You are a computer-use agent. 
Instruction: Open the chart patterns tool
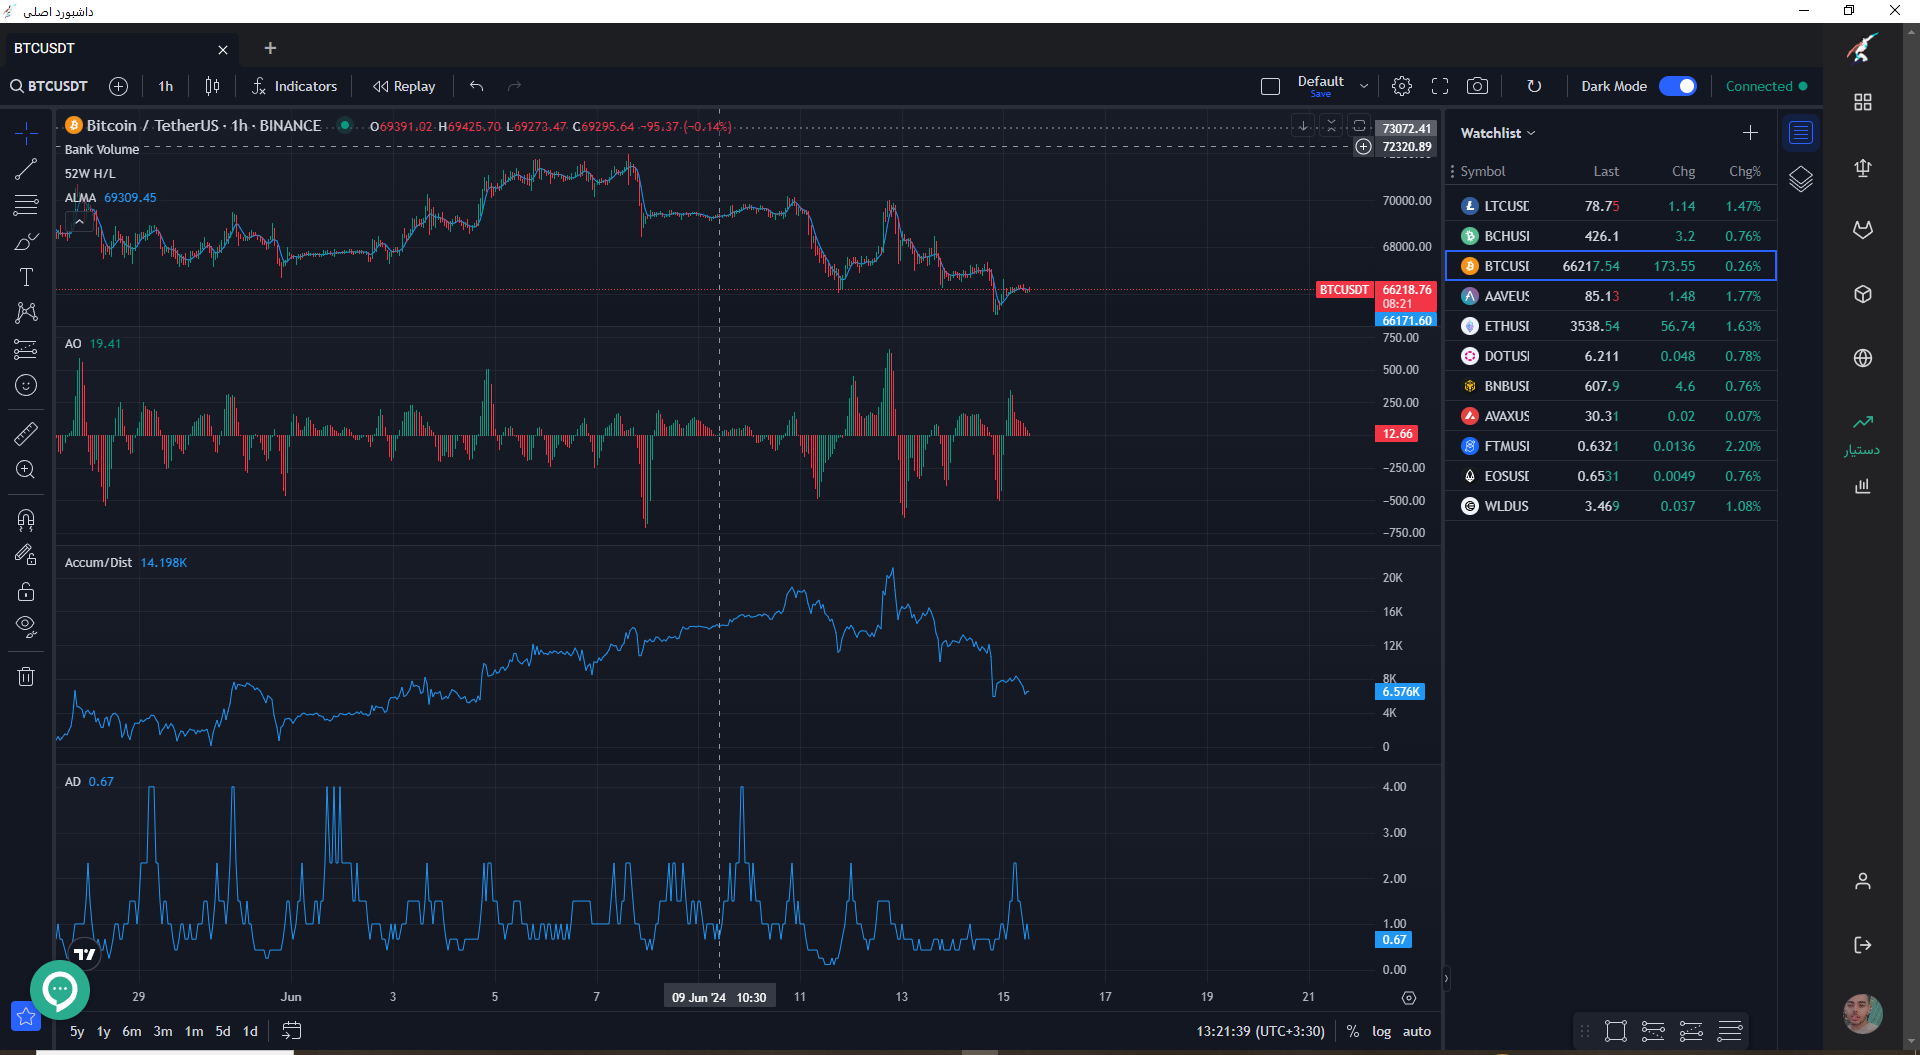(26, 313)
